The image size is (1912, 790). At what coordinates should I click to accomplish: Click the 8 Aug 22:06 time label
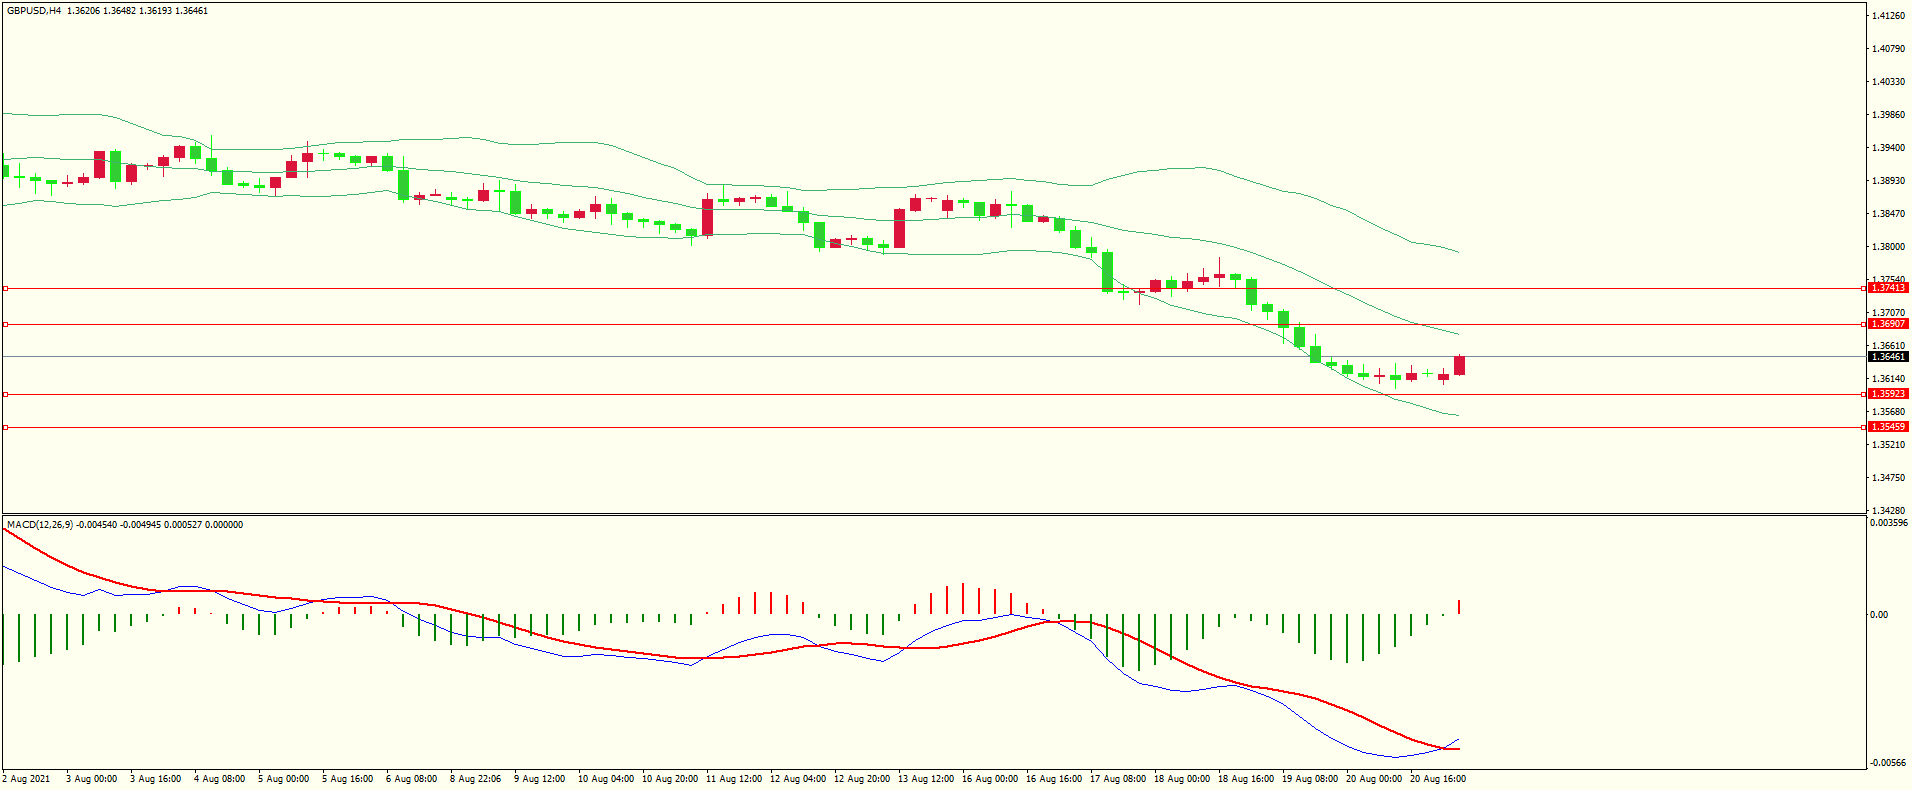476,779
